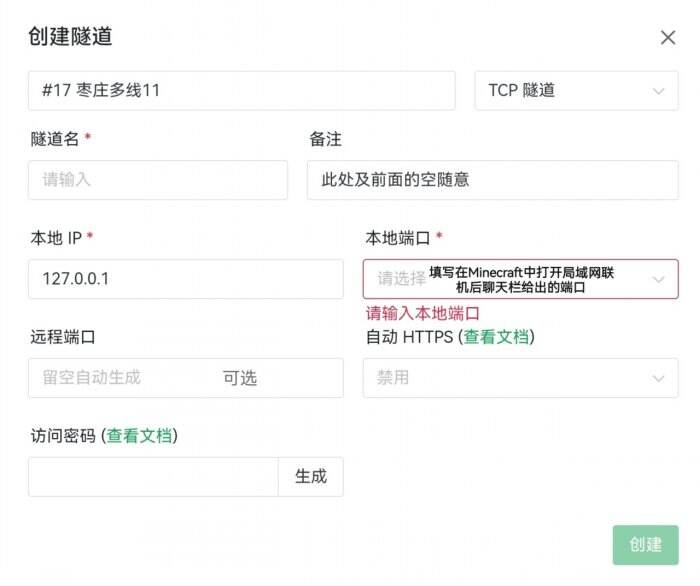The width and height of the screenshot is (700, 586).
Task: Click the 备注 text field
Action: point(493,180)
